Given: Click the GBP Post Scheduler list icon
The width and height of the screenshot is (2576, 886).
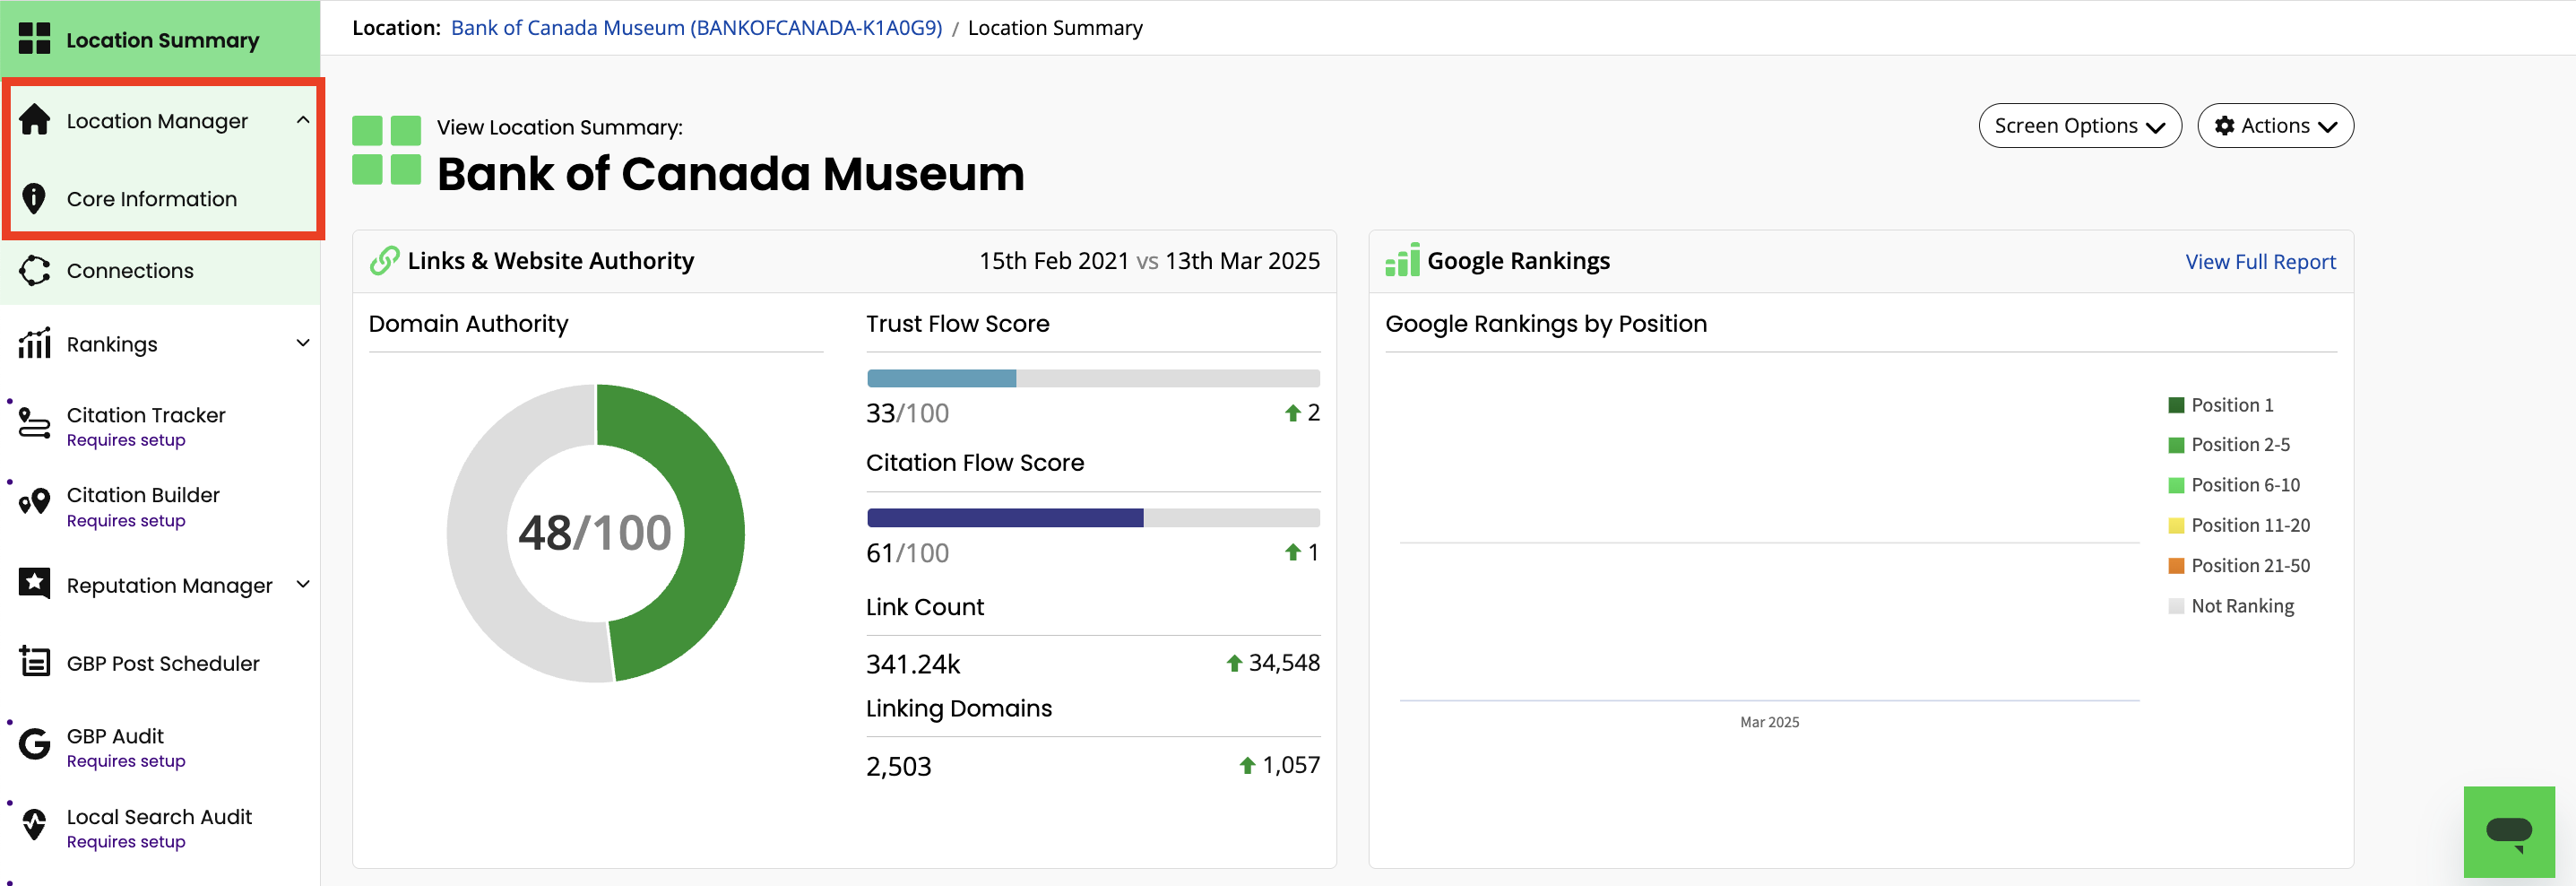Looking at the screenshot, I should click(x=34, y=661).
